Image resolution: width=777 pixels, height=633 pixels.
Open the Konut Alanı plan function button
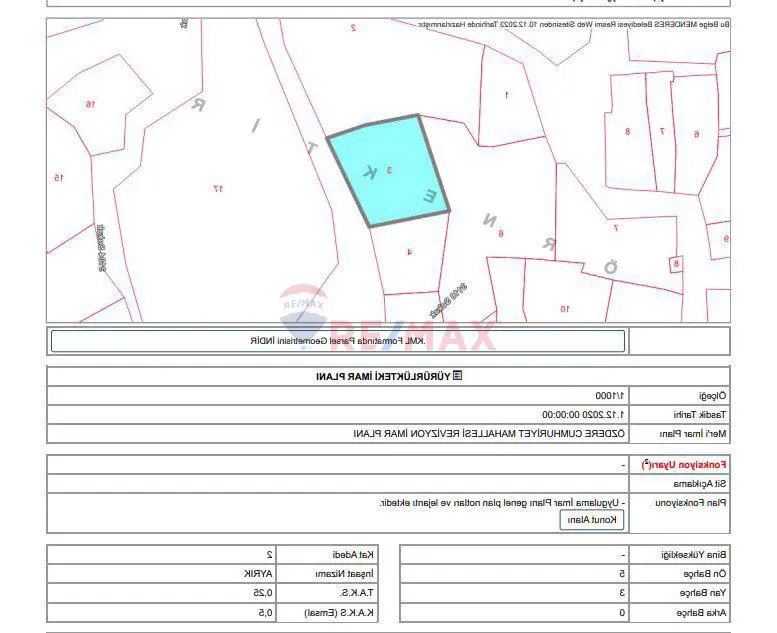coord(592,520)
